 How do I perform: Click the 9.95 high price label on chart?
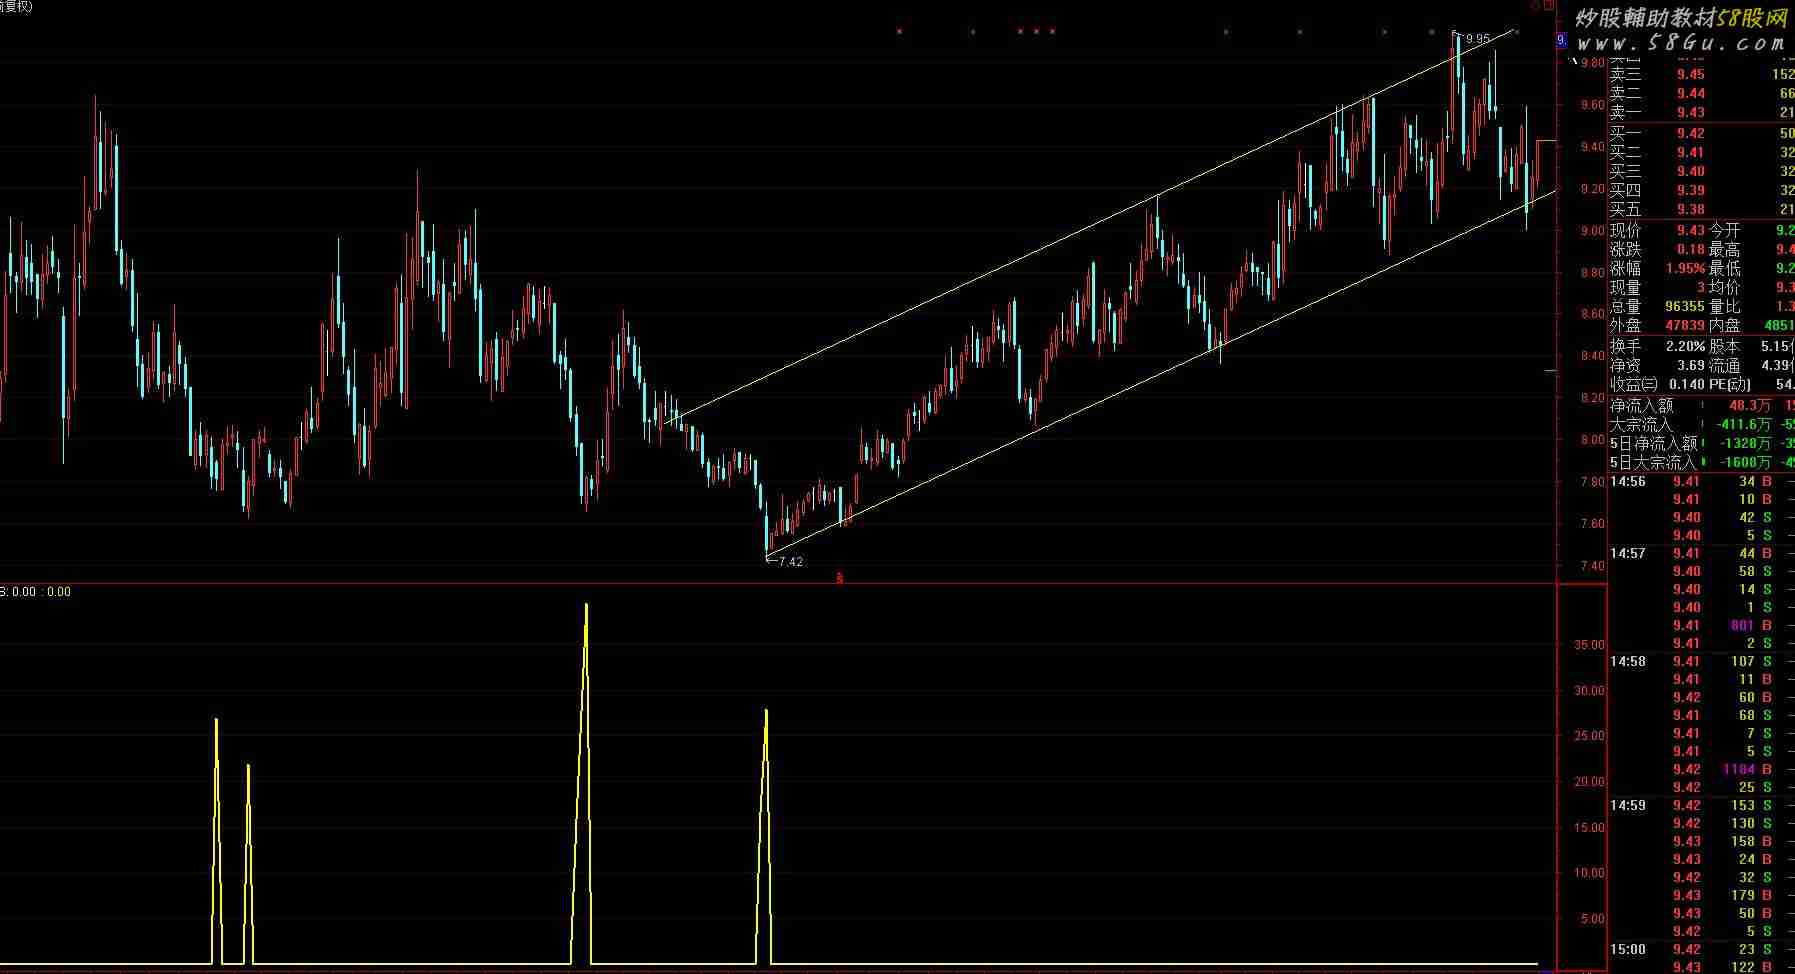click(x=1478, y=39)
